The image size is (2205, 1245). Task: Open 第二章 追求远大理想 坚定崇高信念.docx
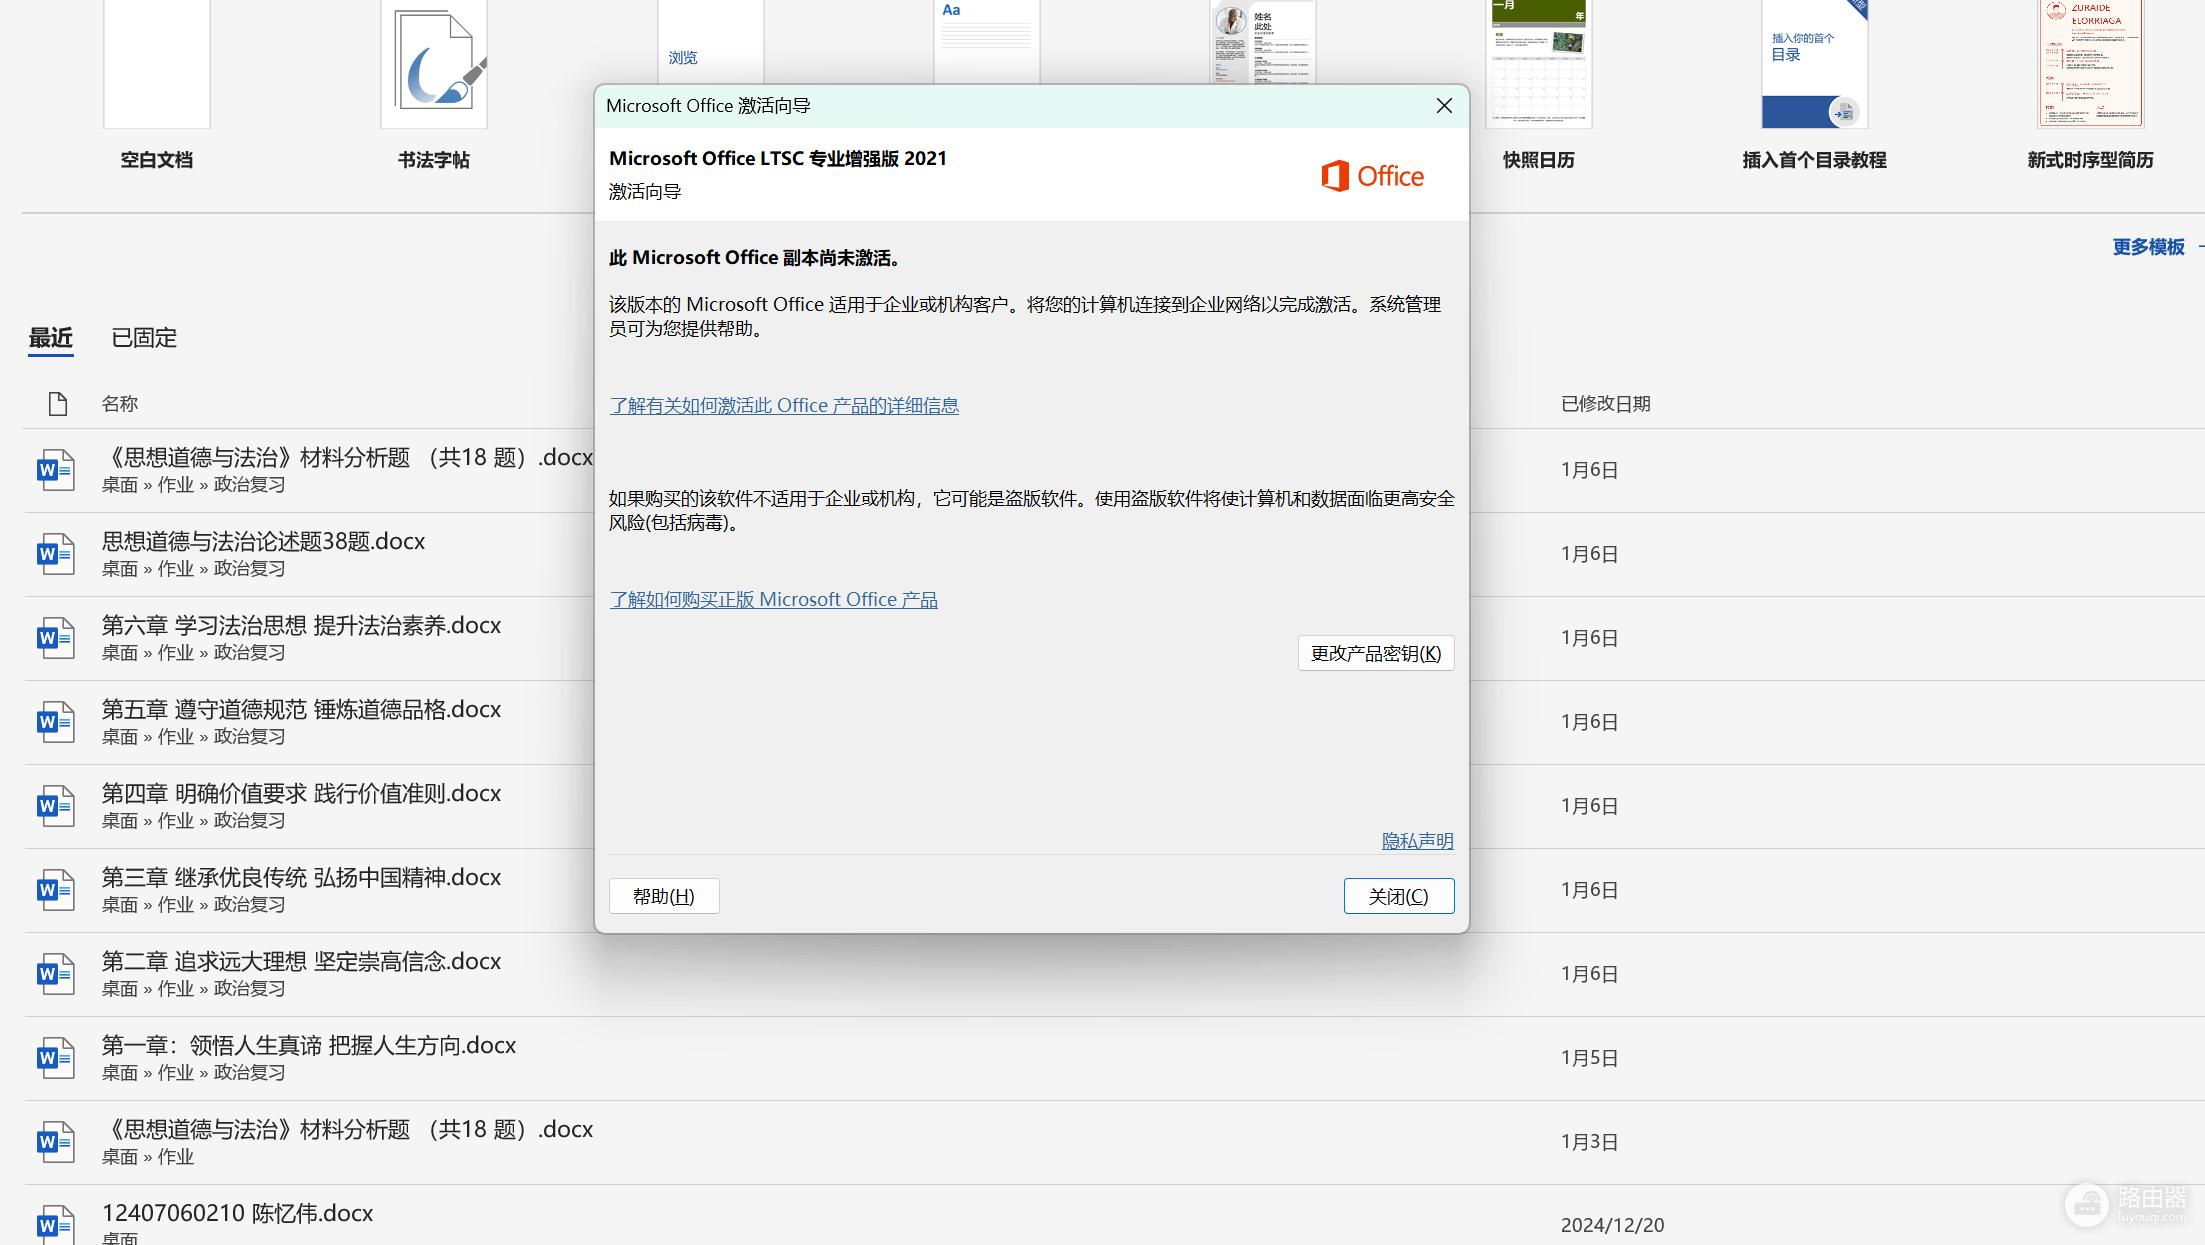click(301, 961)
